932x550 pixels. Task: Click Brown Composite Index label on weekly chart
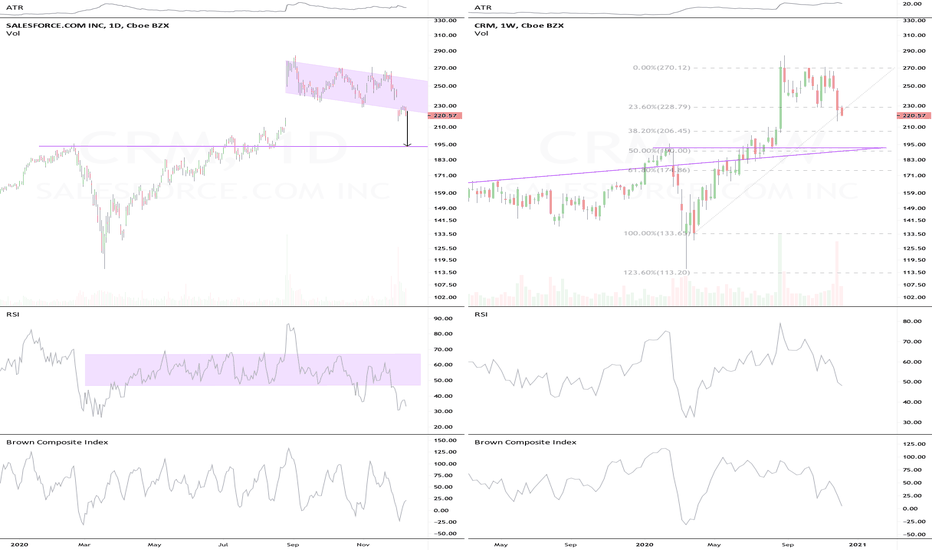click(525, 442)
